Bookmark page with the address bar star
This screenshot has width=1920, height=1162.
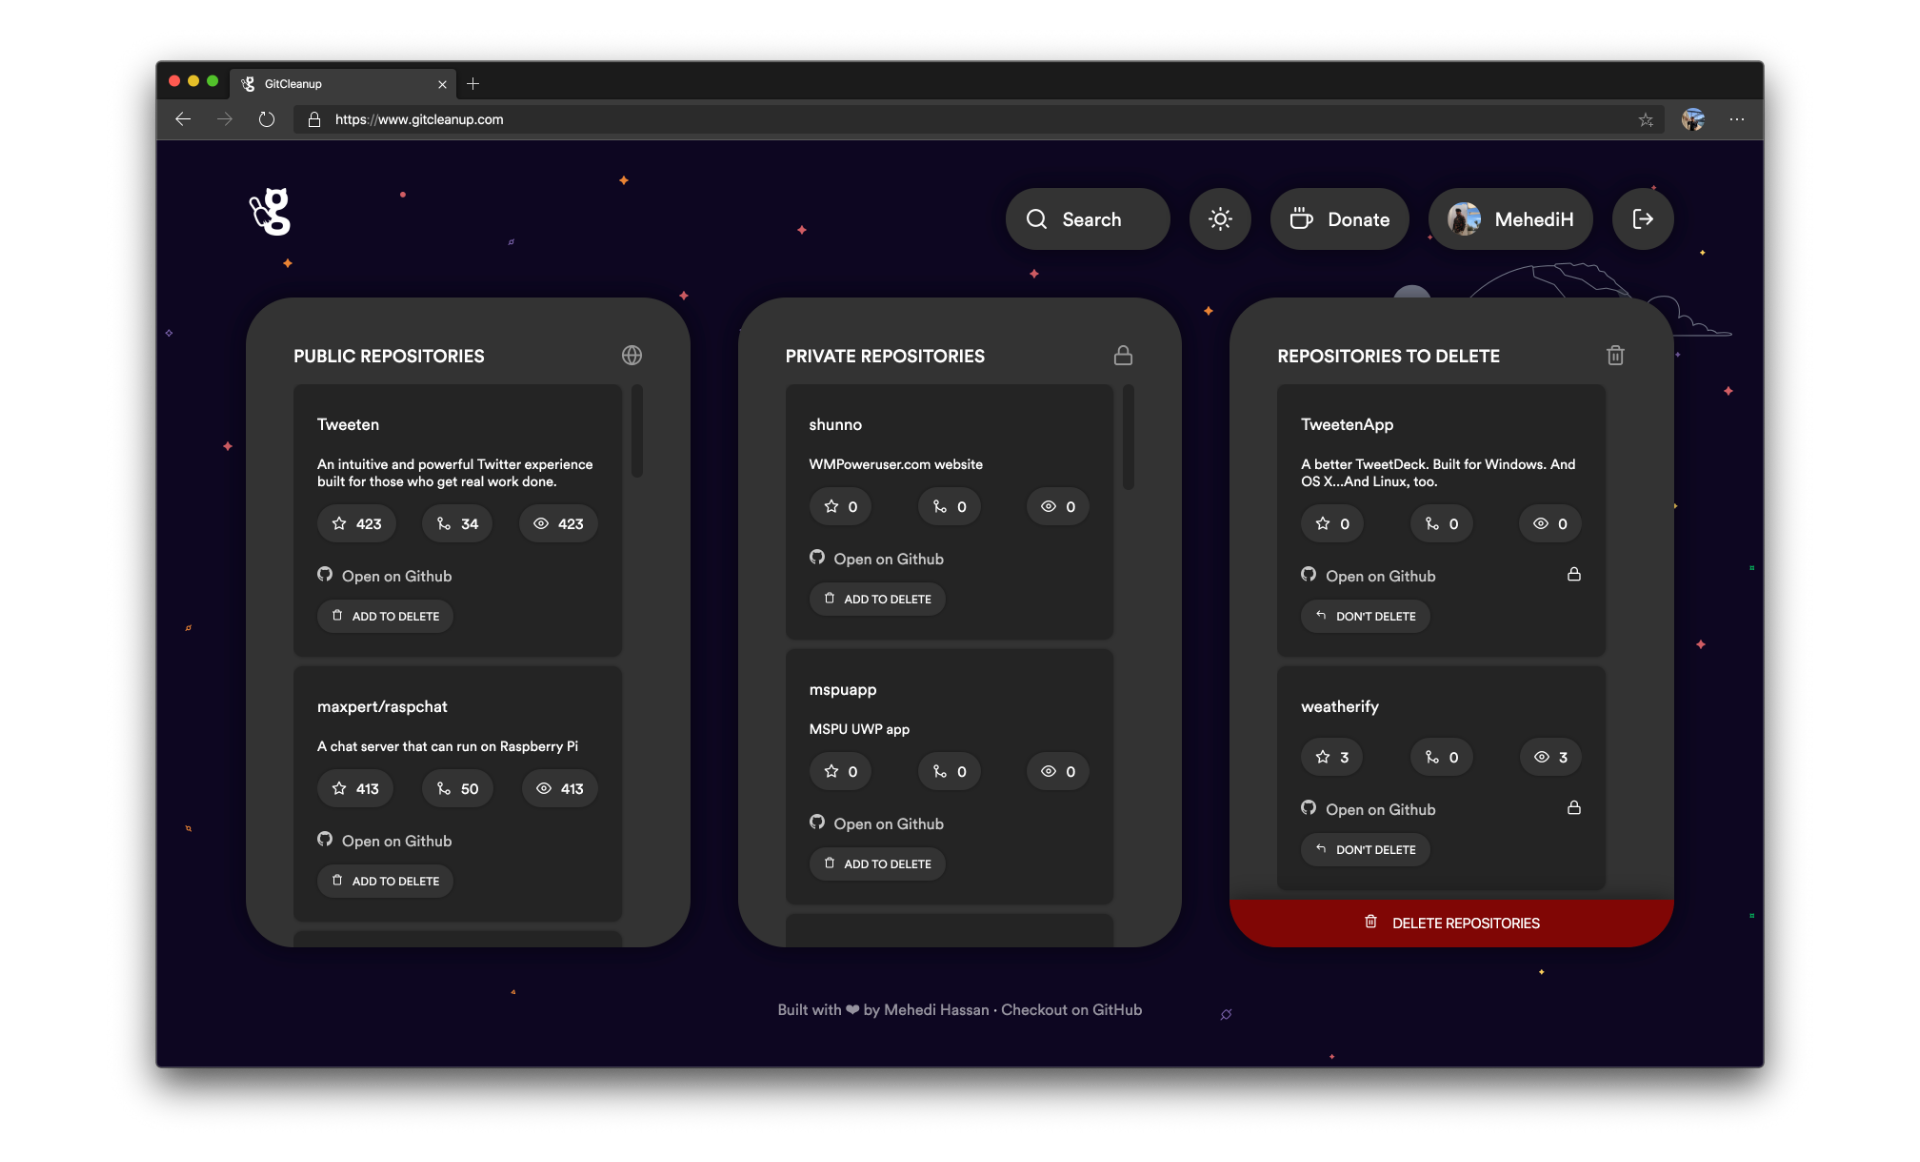pos(1645,120)
